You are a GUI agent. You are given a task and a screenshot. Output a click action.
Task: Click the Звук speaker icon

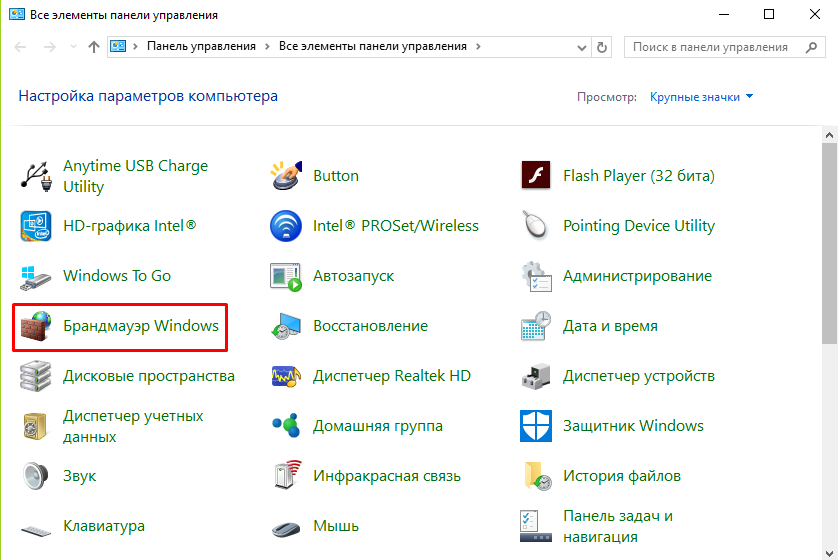point(35,476)
